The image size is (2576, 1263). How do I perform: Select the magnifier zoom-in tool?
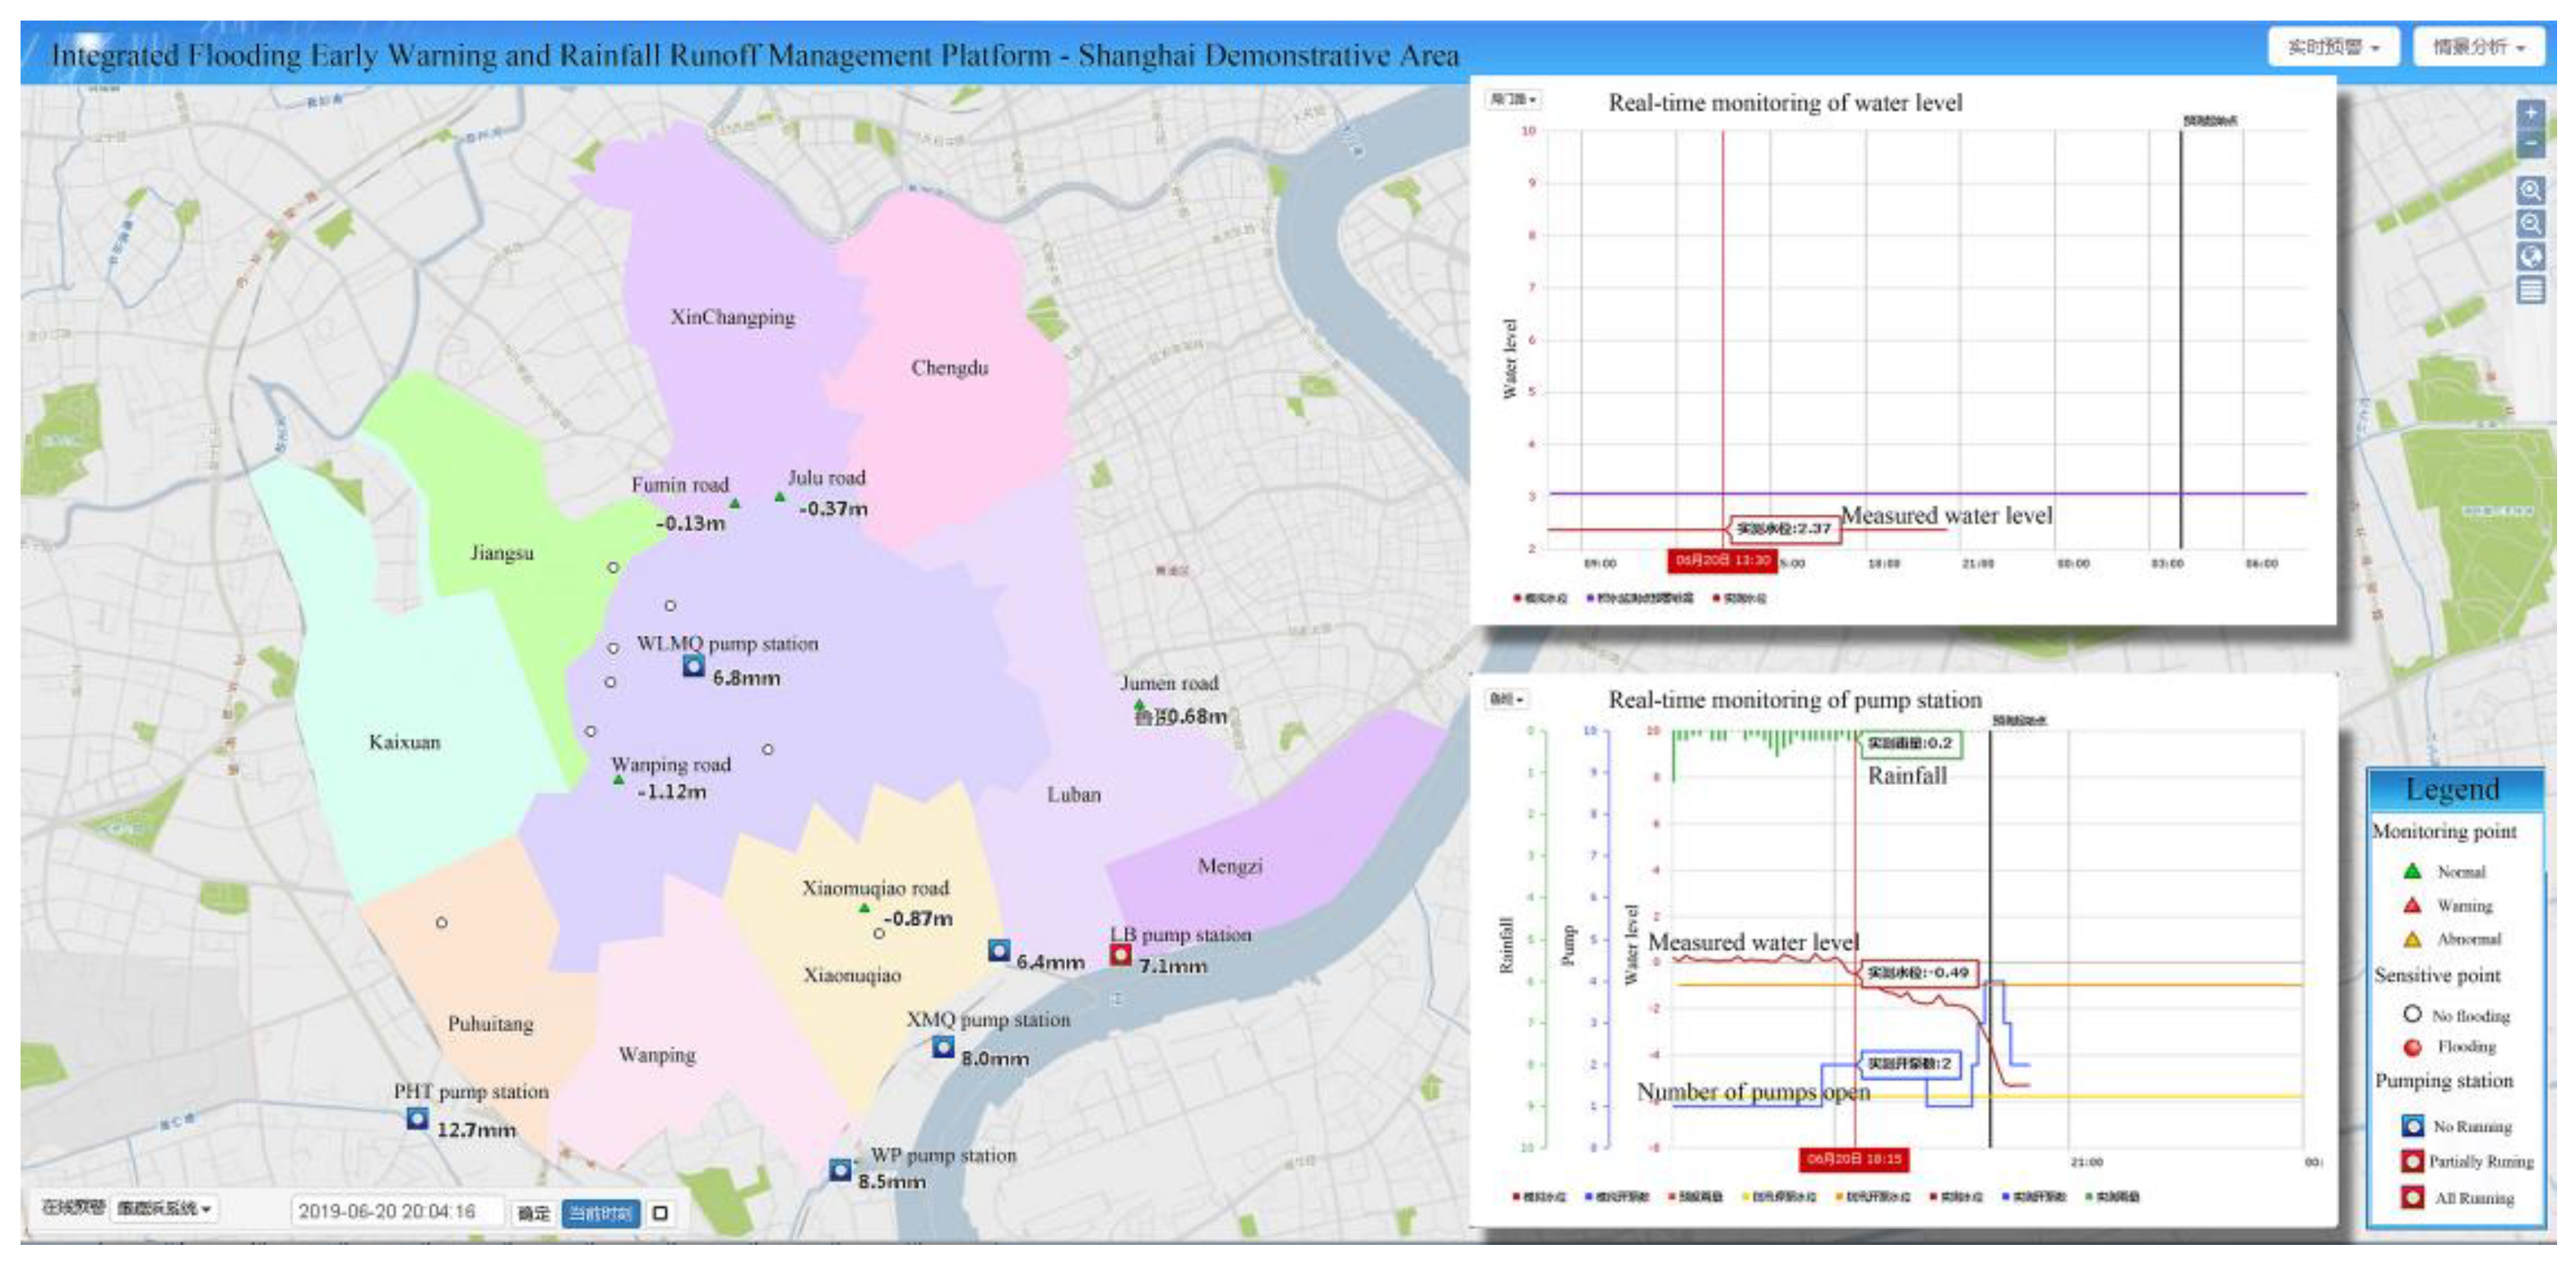pos(2530,190)
